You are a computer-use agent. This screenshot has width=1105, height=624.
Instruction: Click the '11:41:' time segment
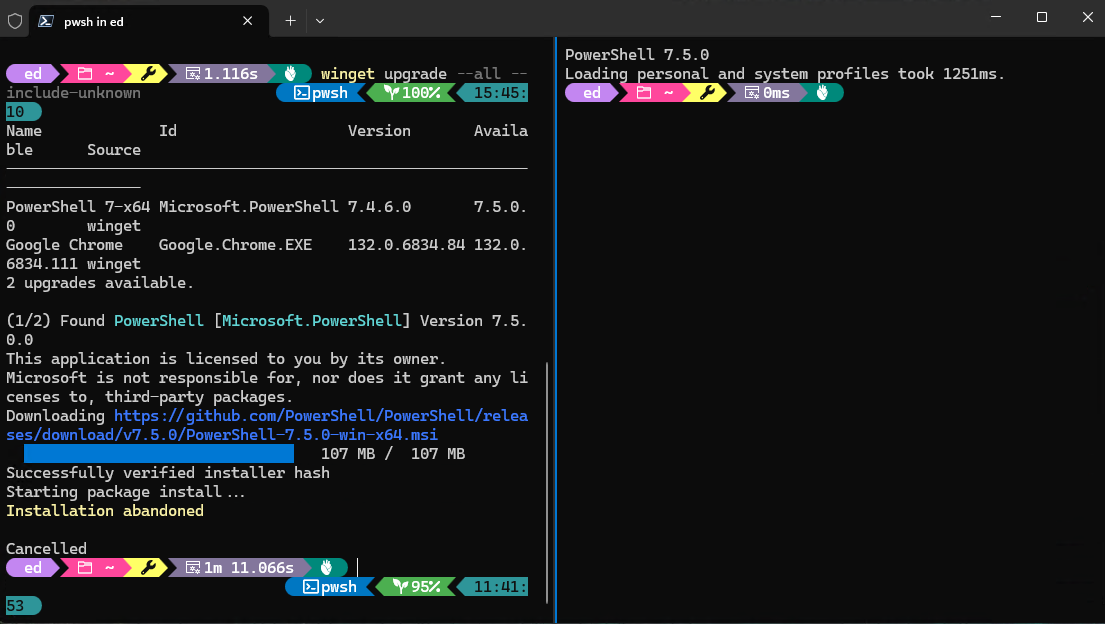(493, 587)
